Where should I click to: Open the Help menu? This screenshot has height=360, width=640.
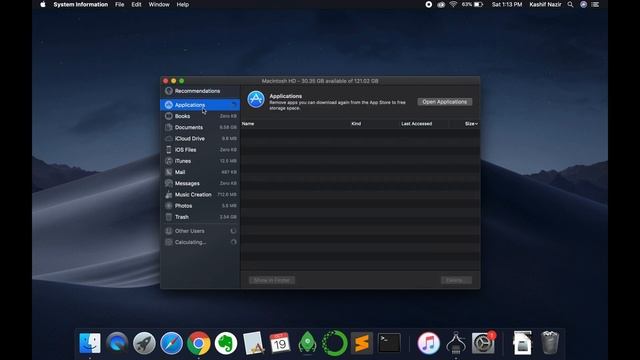pos(182,4)
